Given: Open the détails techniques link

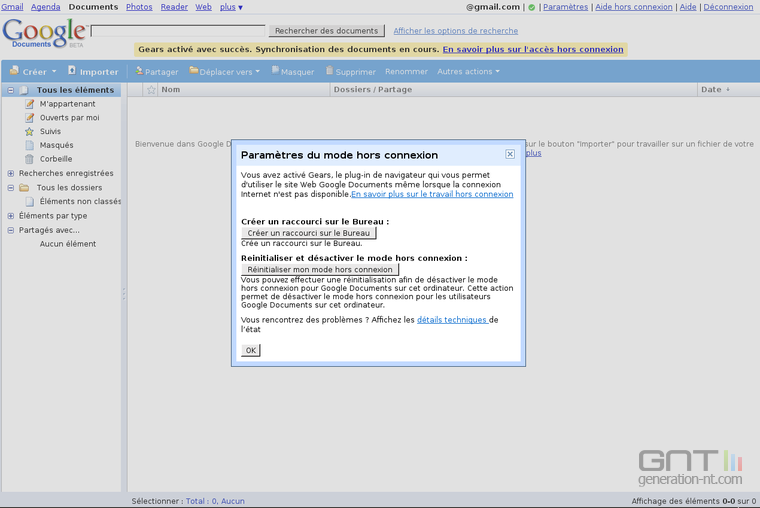Looking at the screenshot, I should (x=452, y=320).
